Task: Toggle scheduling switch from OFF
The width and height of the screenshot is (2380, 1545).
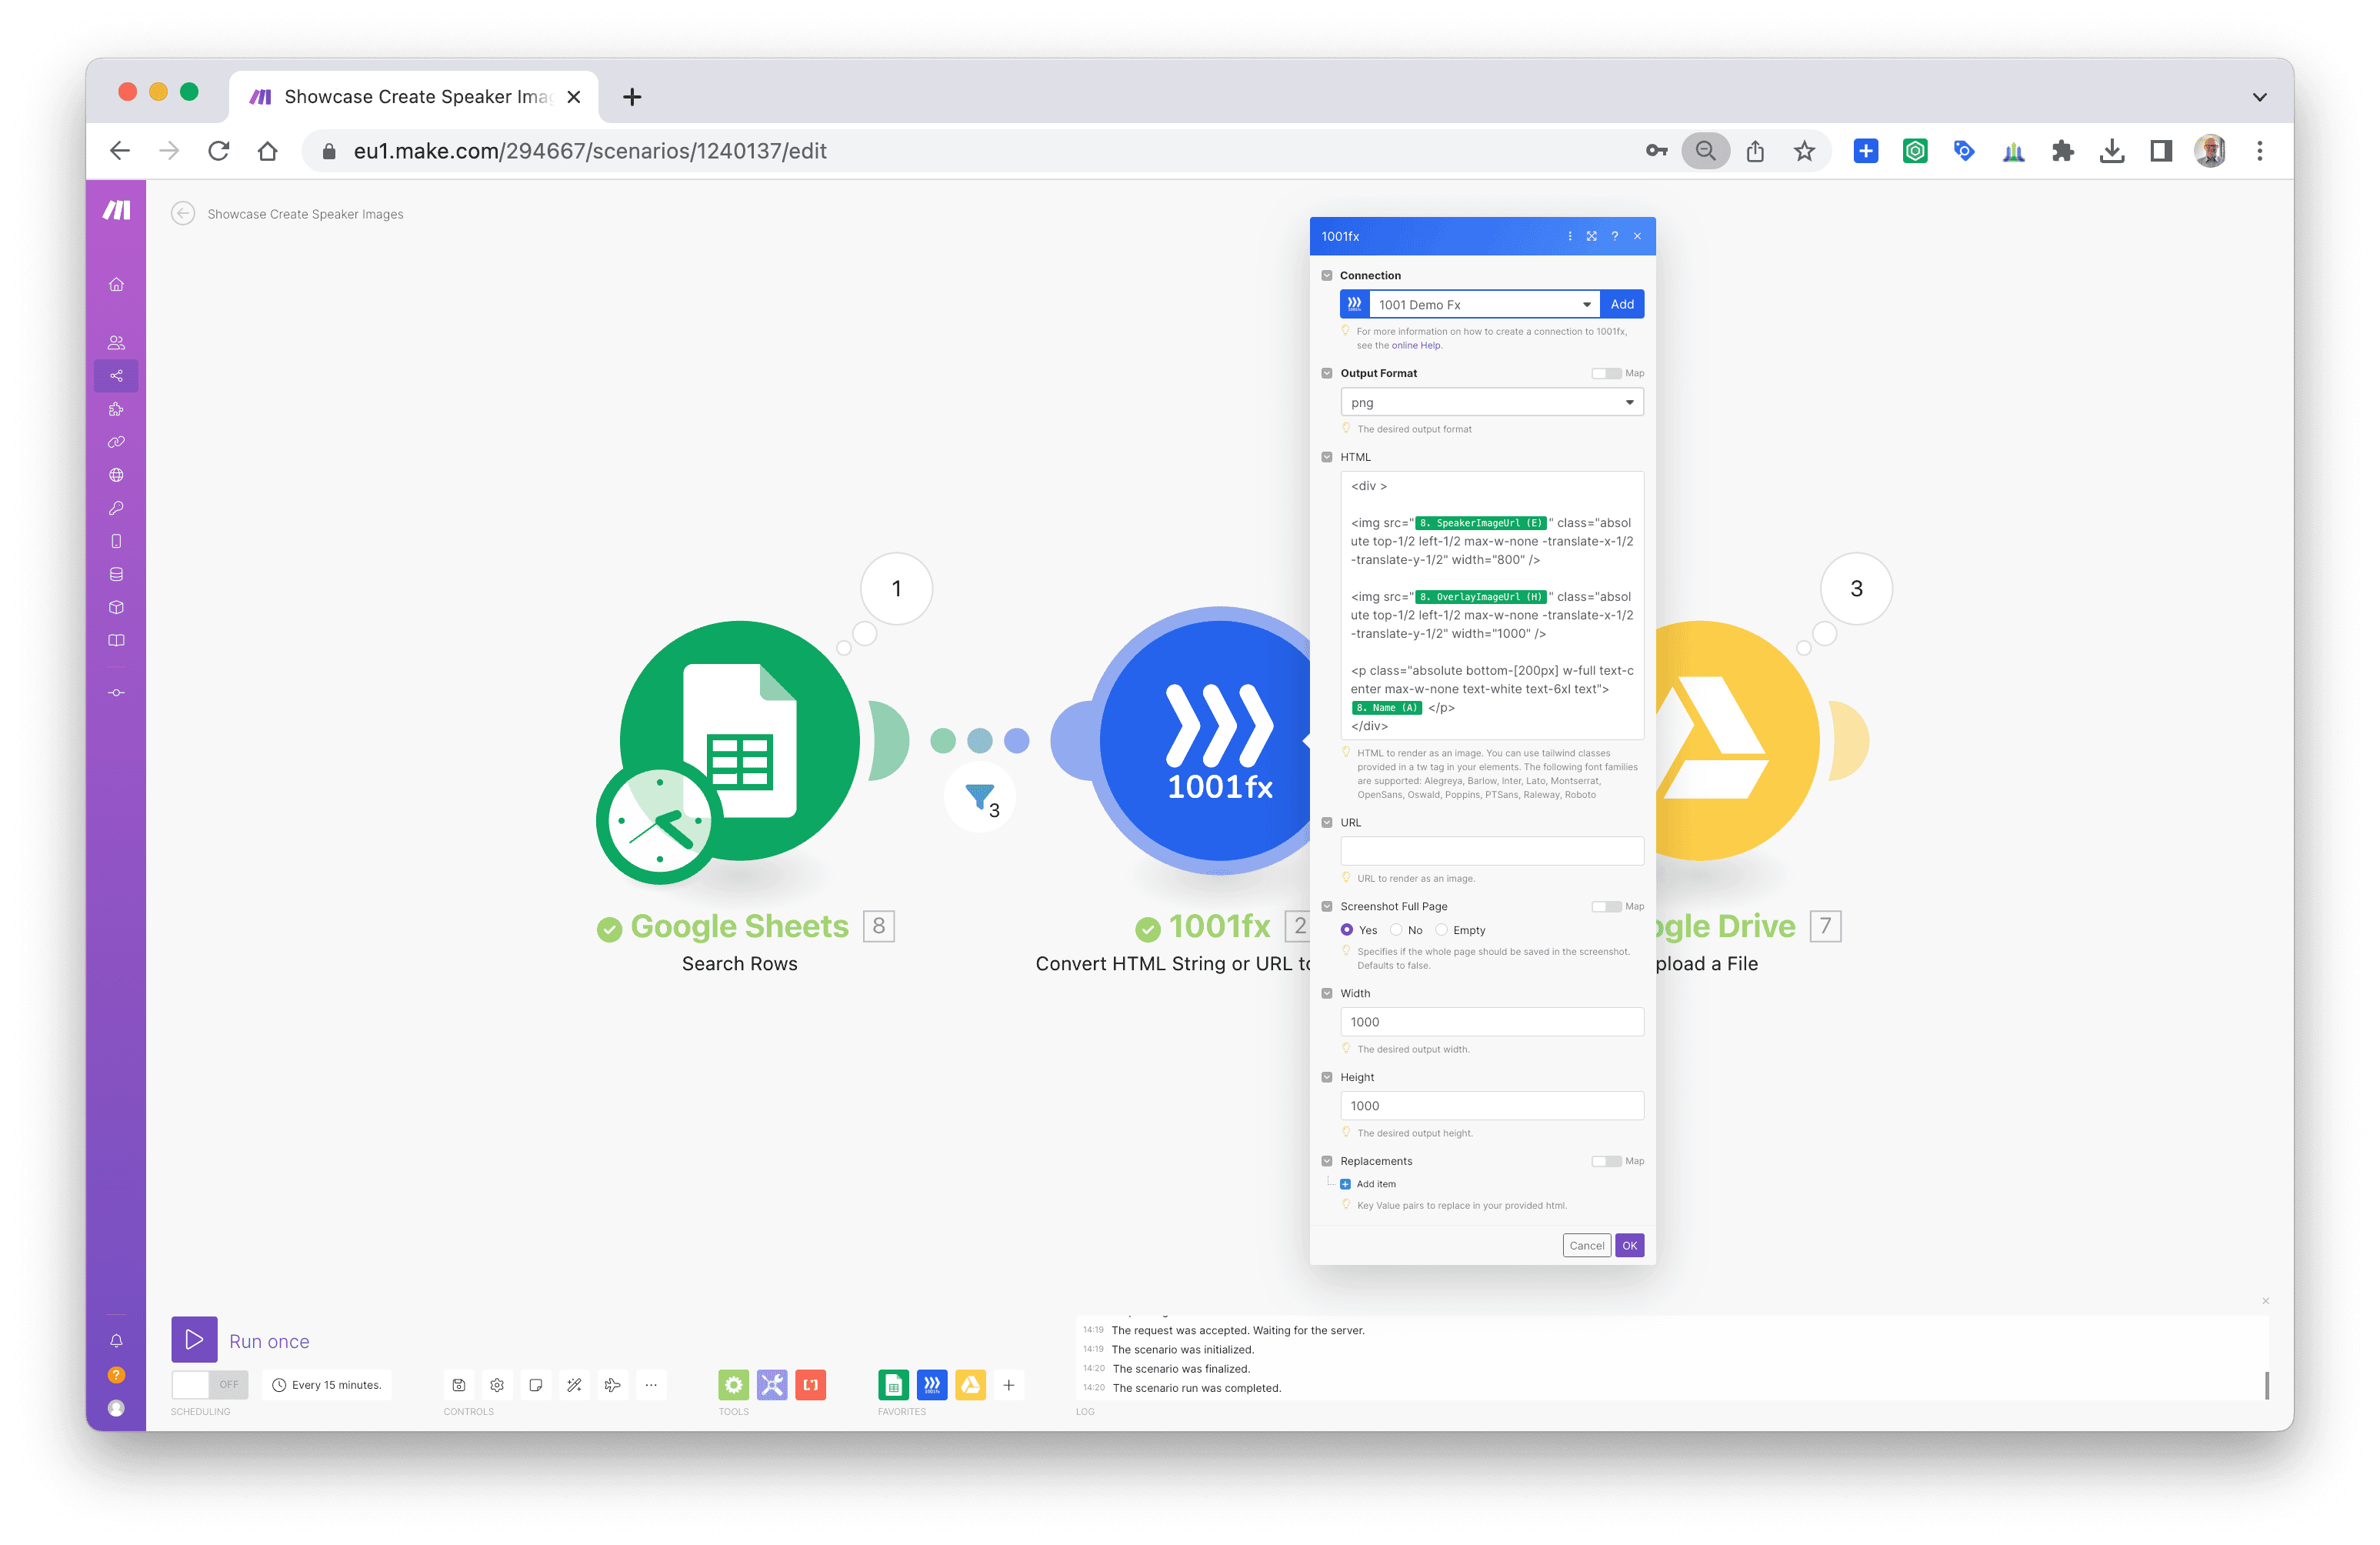Action: point(209,1385)
